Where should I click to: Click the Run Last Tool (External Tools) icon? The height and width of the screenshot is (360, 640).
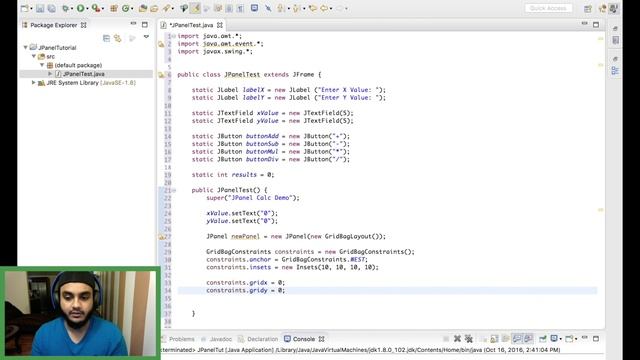pos(96,8)
